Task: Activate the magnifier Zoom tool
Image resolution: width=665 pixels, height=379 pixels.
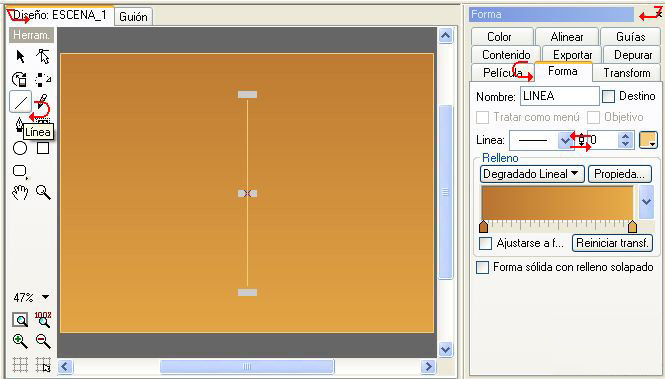Action: point(43,192)
